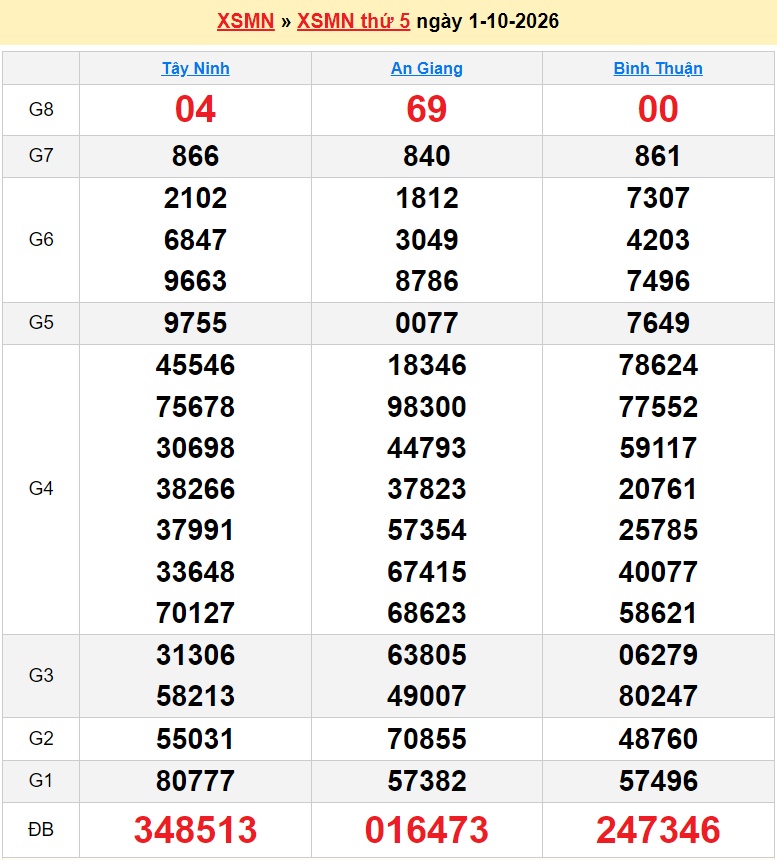The width and height of the screenshot is (777, 860).
Task: Click the G4 row label
Action: [x=41, y=489]
